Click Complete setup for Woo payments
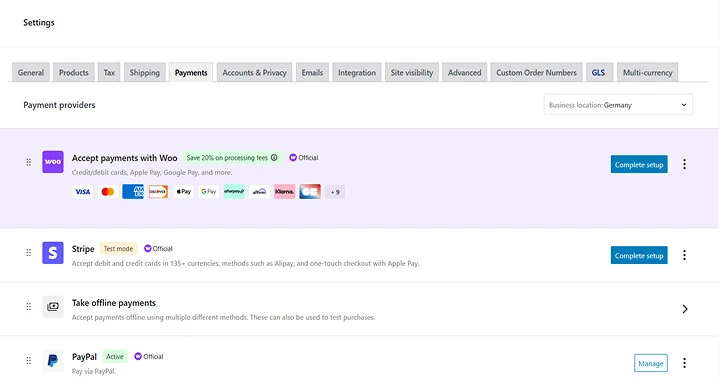The height and width of the screenshot is (380, 720). tap(639, 164)
